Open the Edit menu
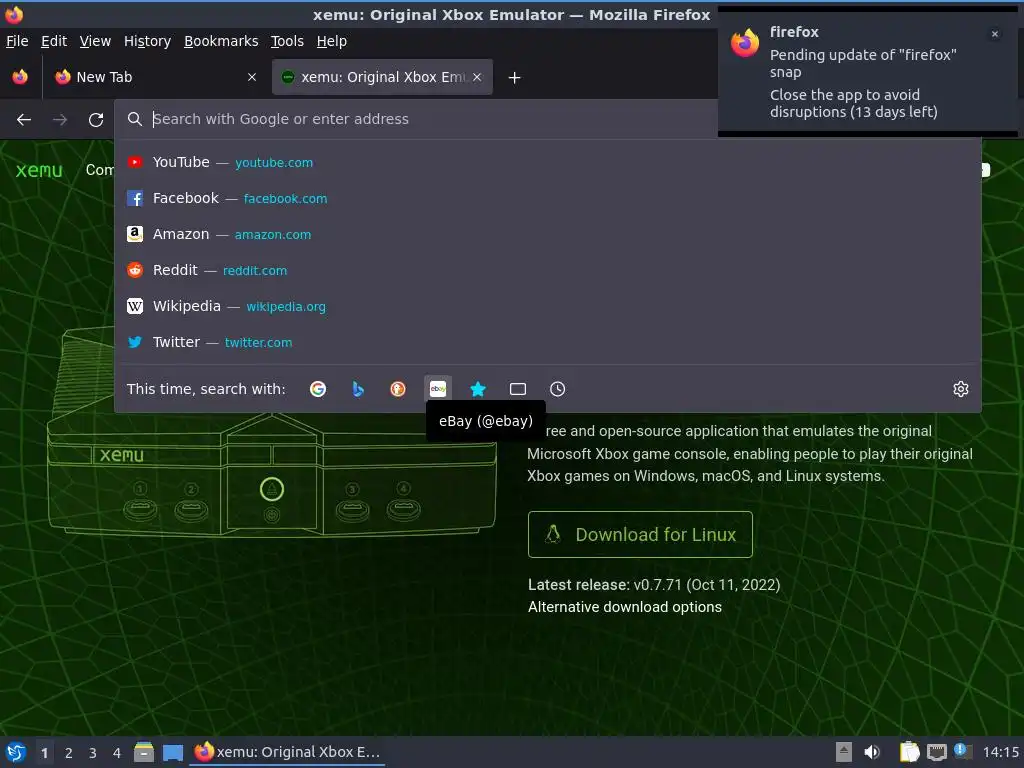1024x768 pixels. (x=54, y=41)
